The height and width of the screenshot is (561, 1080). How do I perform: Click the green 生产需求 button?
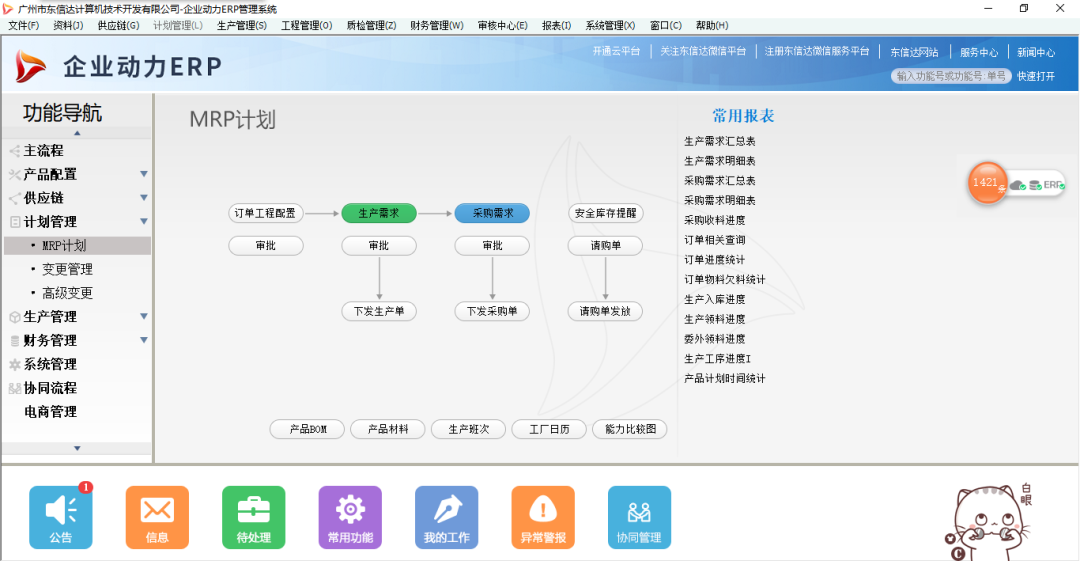tap(379, 214)
